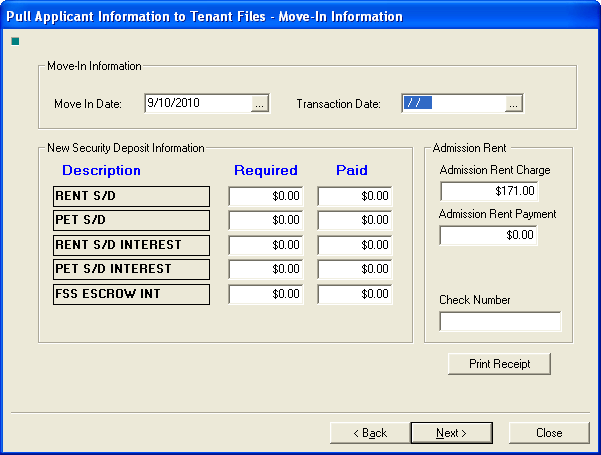Select RENT S/D INTEREST Required field
This screenshot has height=455, width=601.
(266, 245)
